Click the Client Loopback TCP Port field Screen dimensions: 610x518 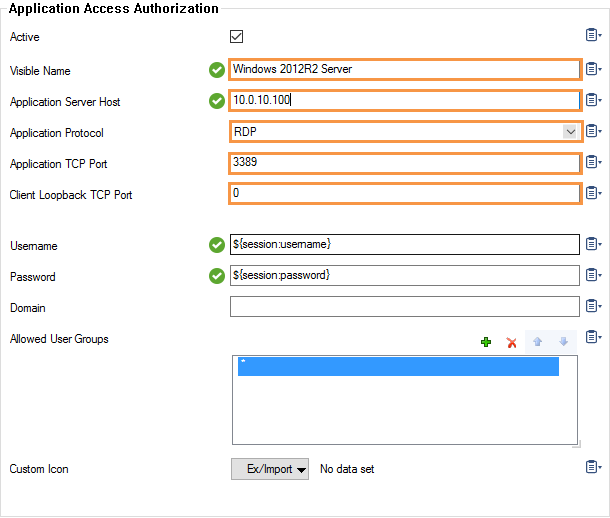coord(405,193)
